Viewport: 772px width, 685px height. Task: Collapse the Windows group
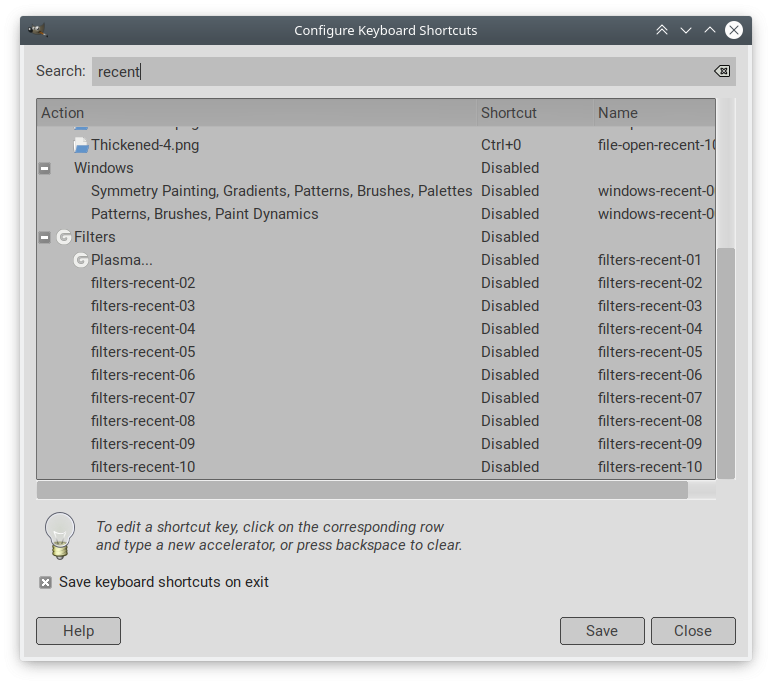[44, 168]
